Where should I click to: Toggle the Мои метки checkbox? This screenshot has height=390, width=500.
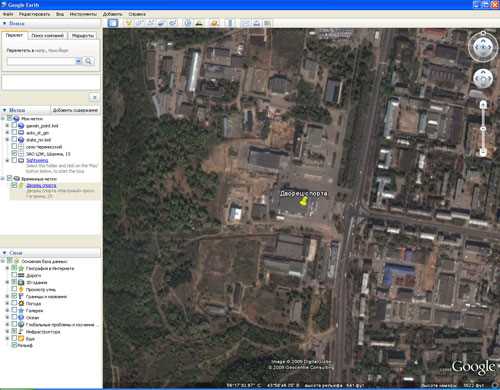coord(9,118)
